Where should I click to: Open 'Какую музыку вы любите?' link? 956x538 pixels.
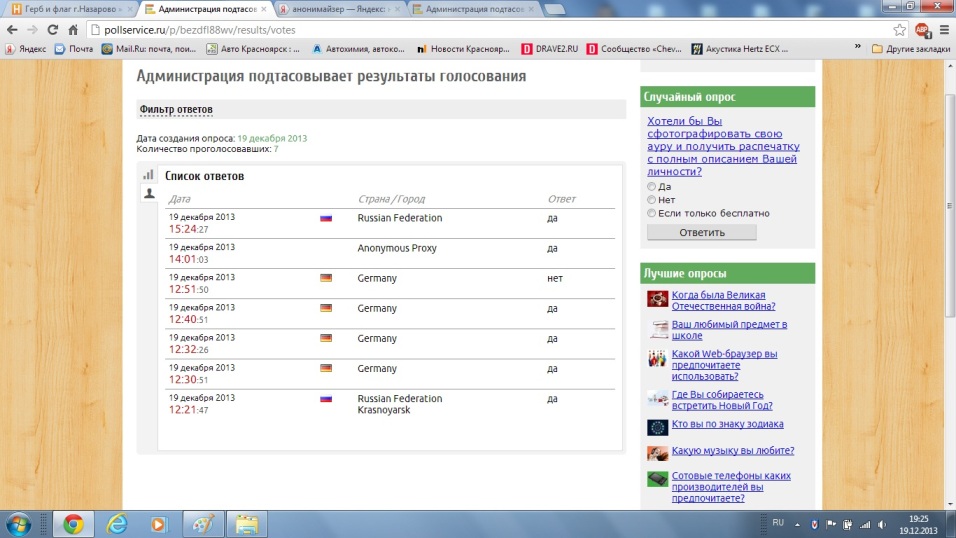click(x=733, y=450)
